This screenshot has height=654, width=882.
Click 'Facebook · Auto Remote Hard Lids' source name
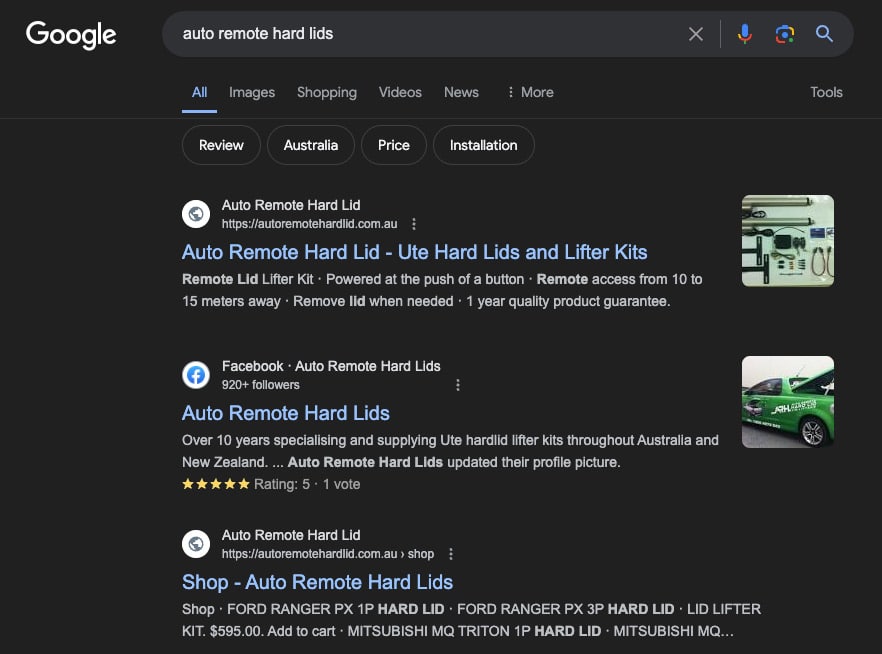tap(331, 366)
